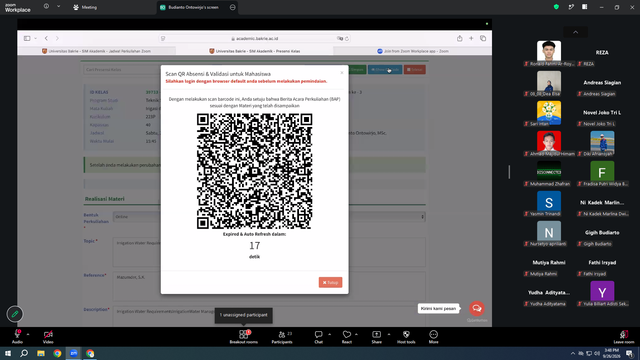
Task: Collapse participant gallery with the up chevron
Action: 576,32
